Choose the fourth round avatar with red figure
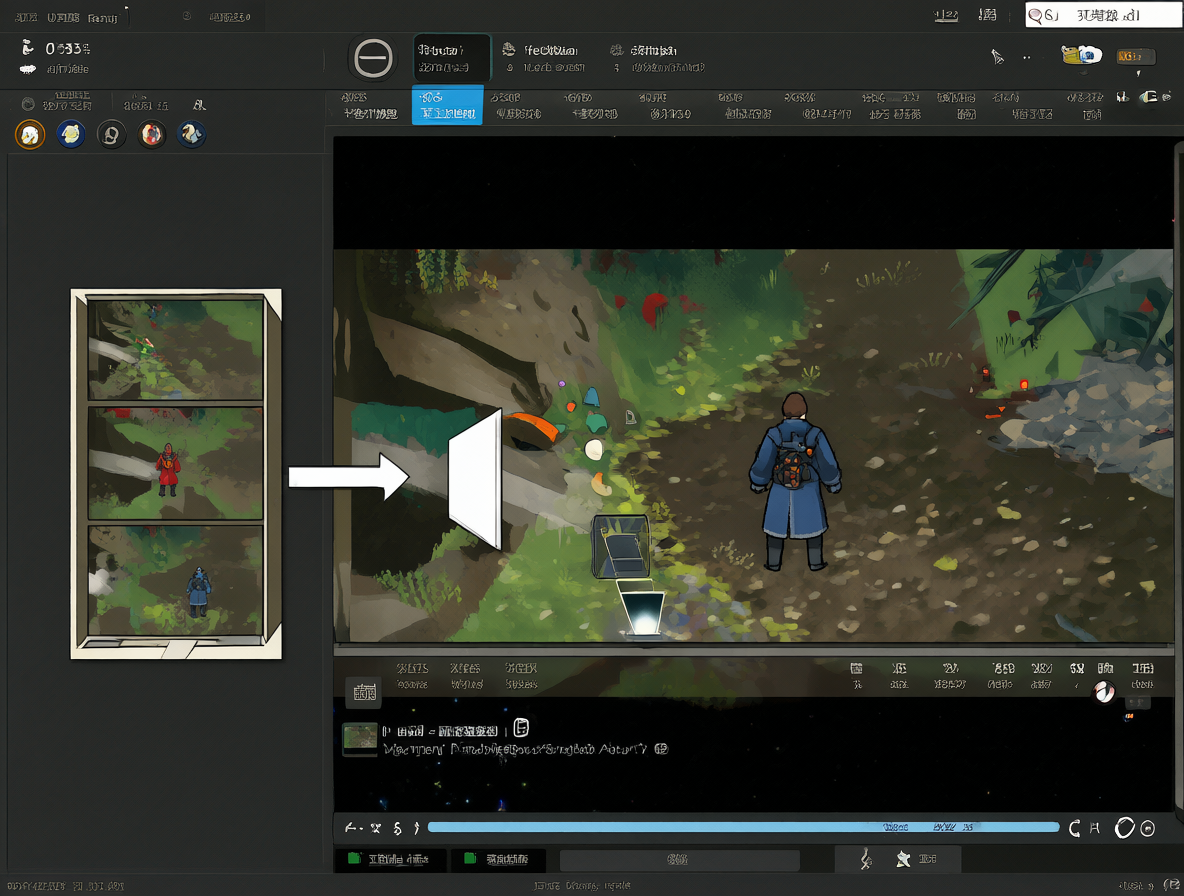This screenshot has height=896, width=1184. coord(152,134)
